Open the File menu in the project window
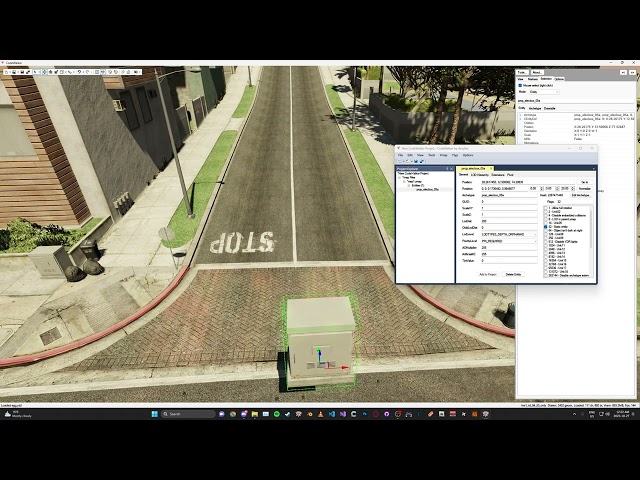The image size is (640, 480). (400, 155)
